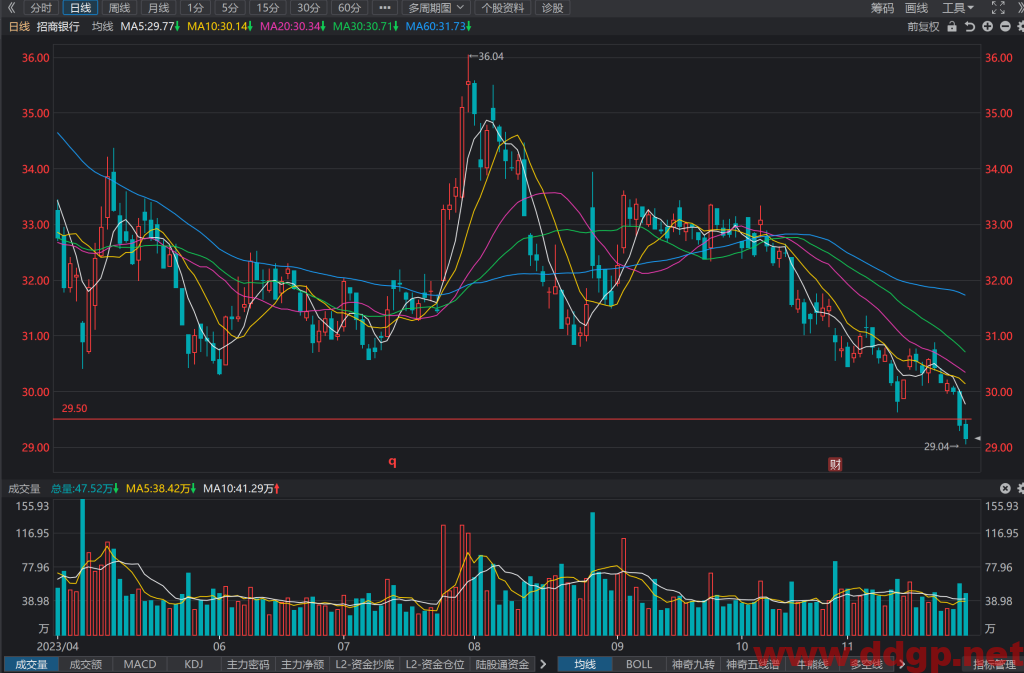The width and height of the screenshot is (1024, 673).
Task: Open the 多周期图 dropdown
Action: click(x=436, y=8)
